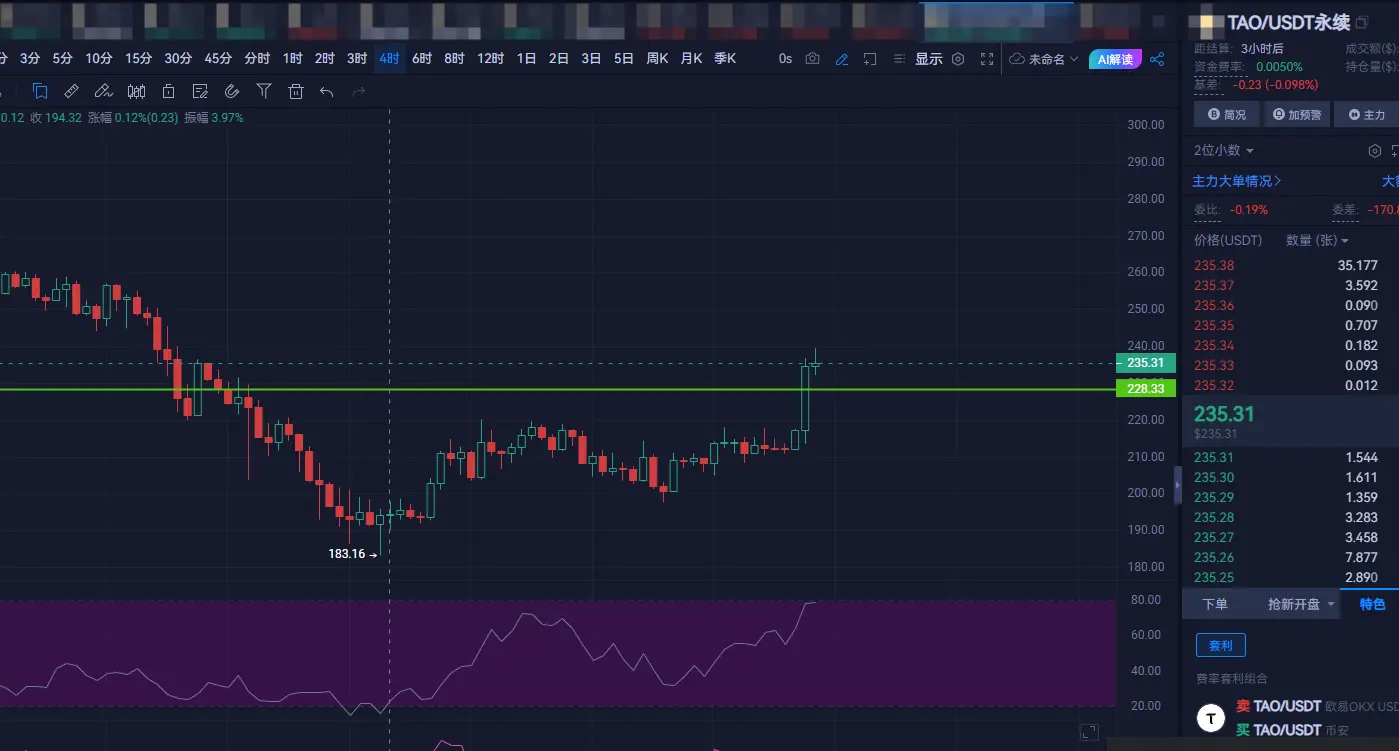
Task: Select the 45 minute interval
Action: 217,59
